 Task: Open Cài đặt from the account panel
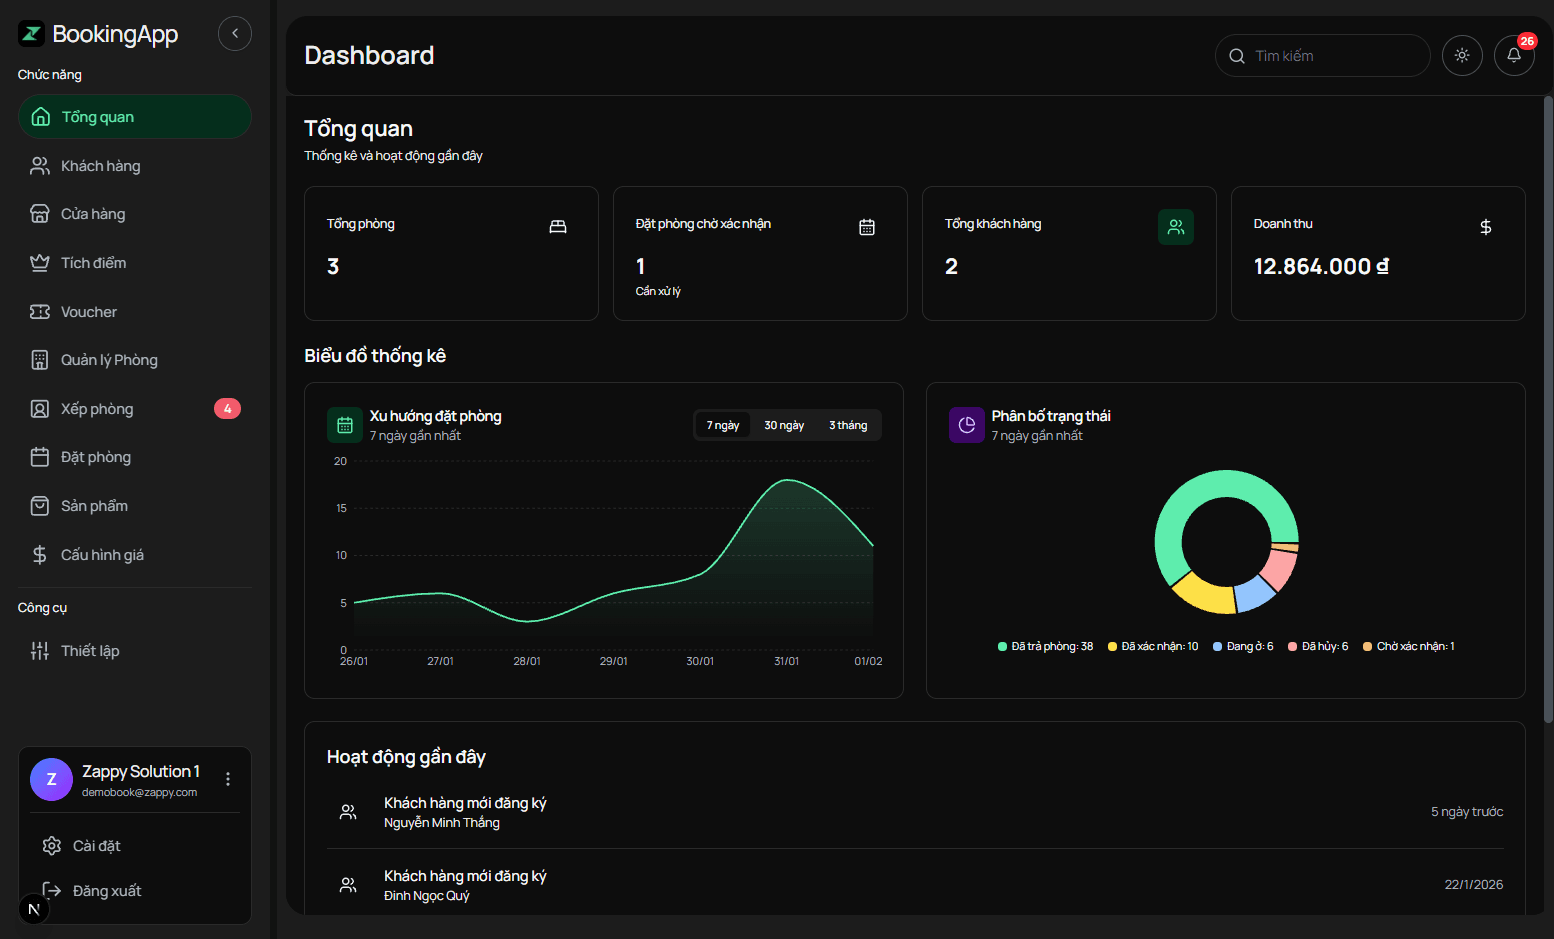(x=95, y=845)
